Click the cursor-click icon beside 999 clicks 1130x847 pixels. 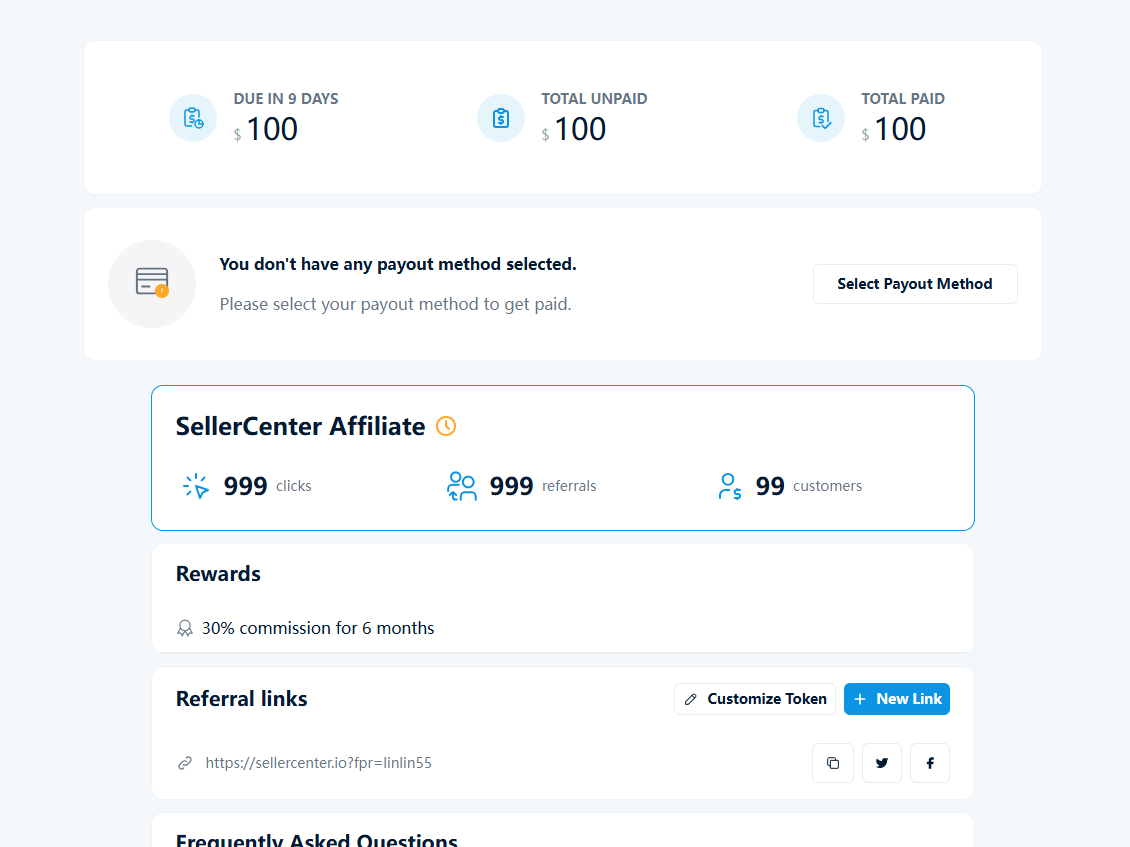[194, 485]
